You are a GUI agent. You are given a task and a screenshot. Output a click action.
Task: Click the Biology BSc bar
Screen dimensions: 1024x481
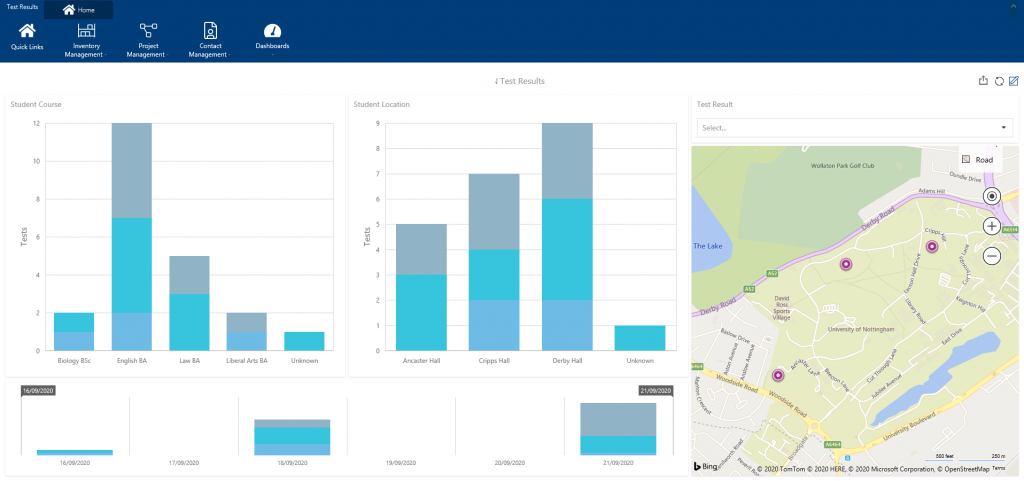click(74, 332)
